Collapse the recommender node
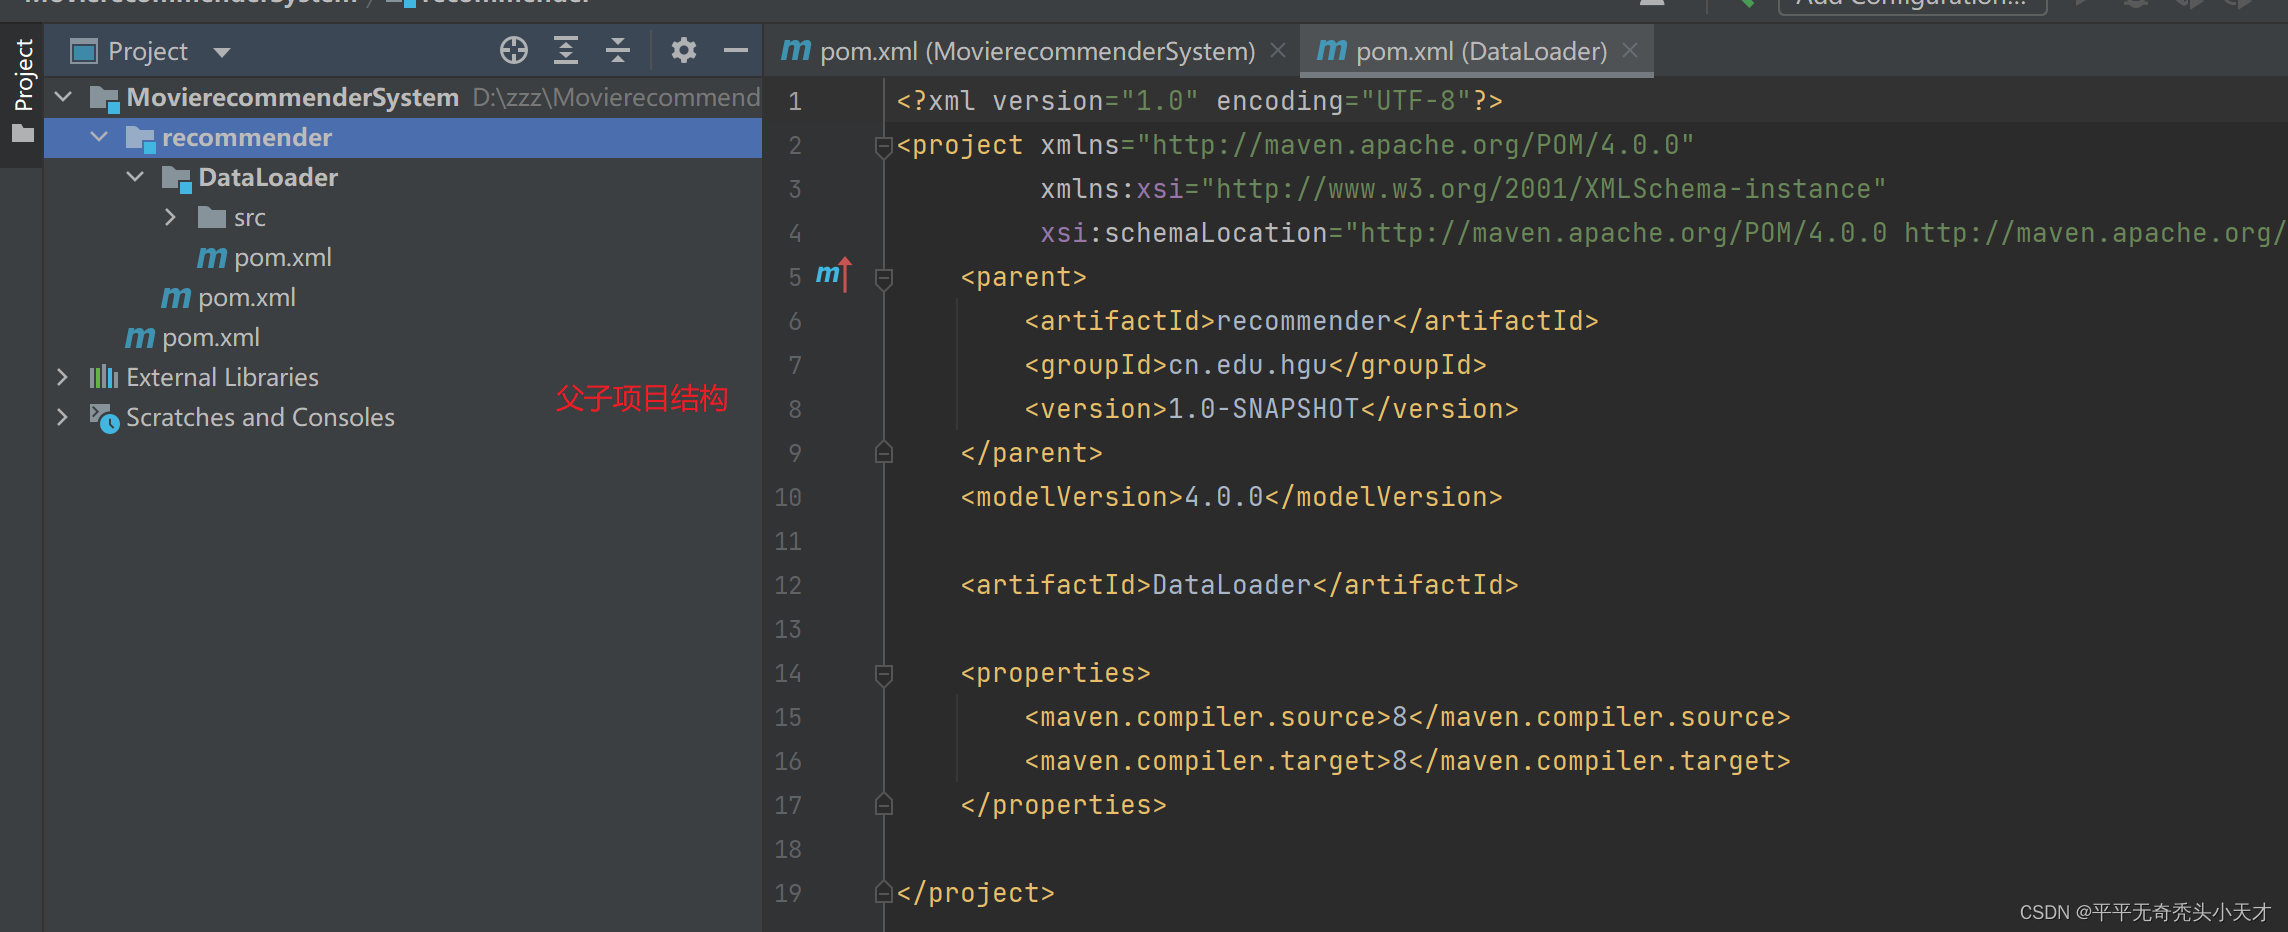2288x932 pixels. click(x=98, y=137)
